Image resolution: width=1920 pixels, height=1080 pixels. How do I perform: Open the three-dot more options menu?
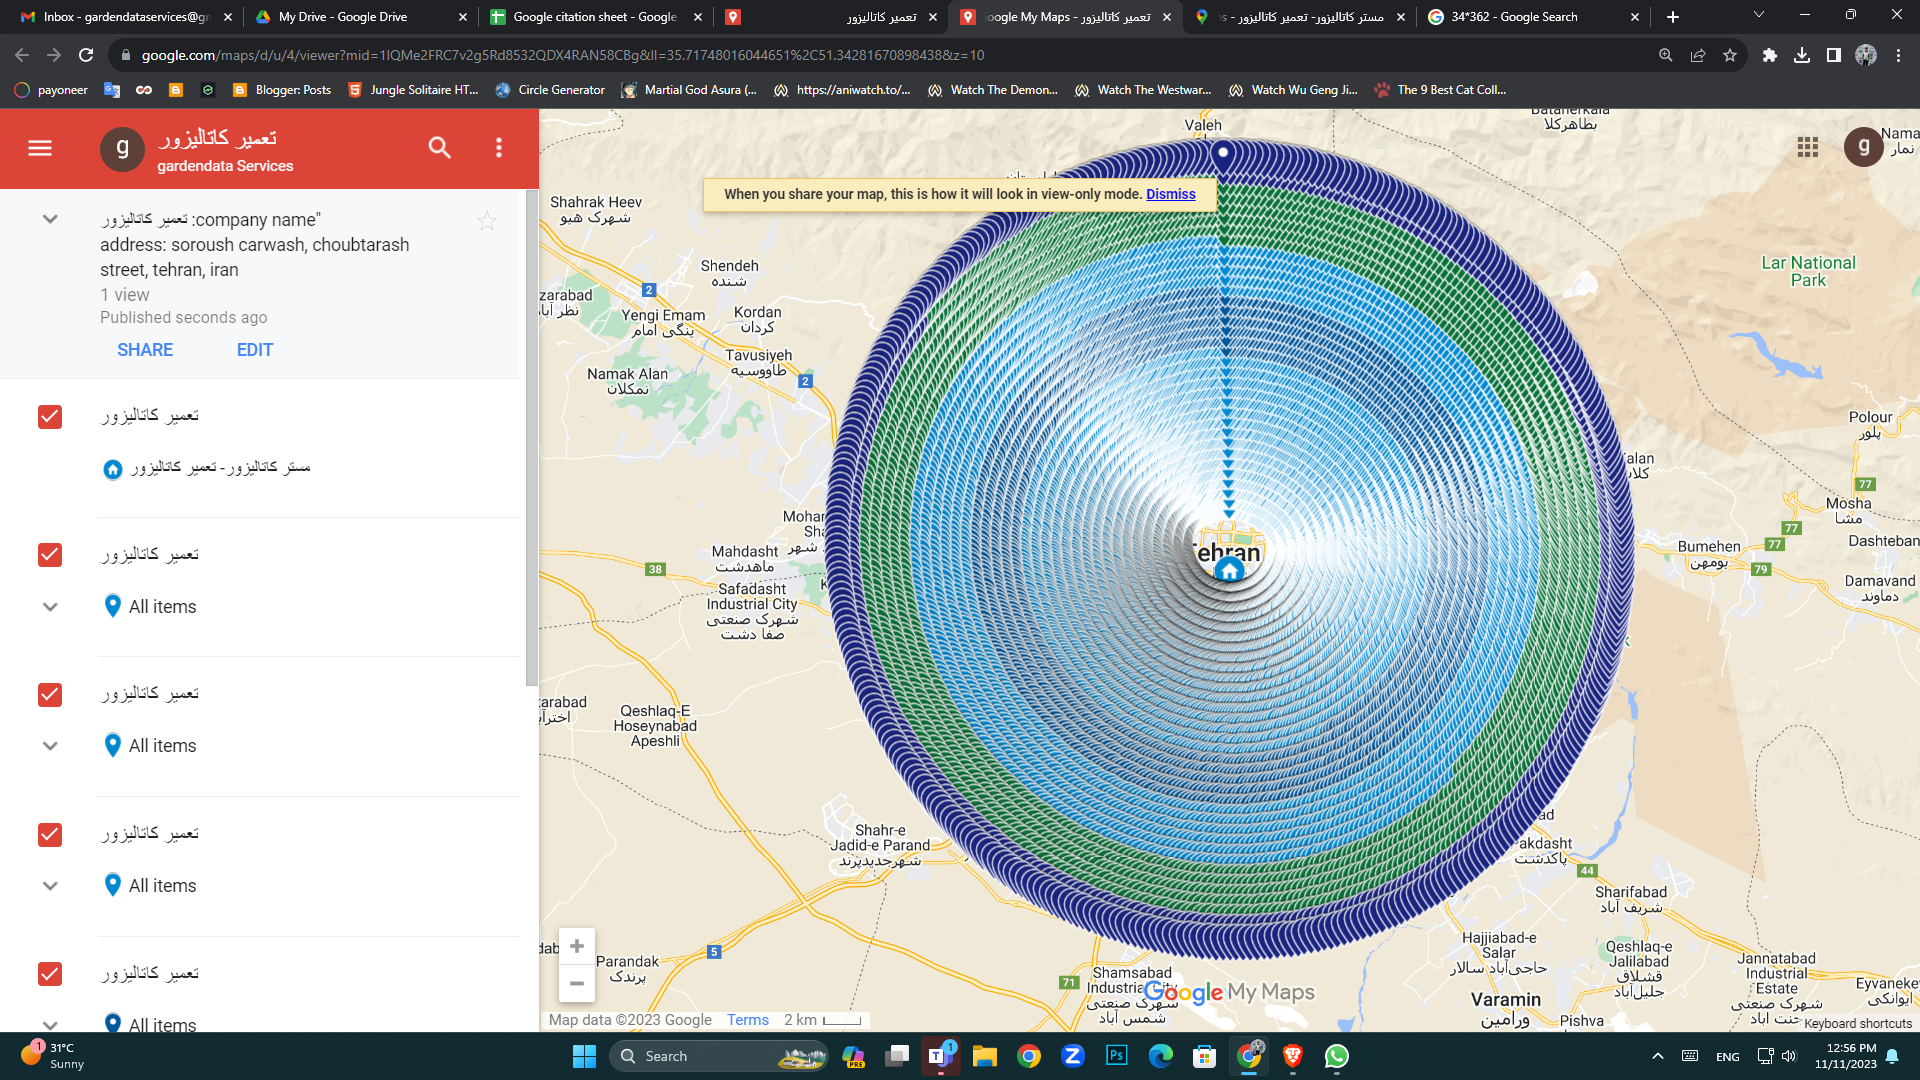pos(499,148)
